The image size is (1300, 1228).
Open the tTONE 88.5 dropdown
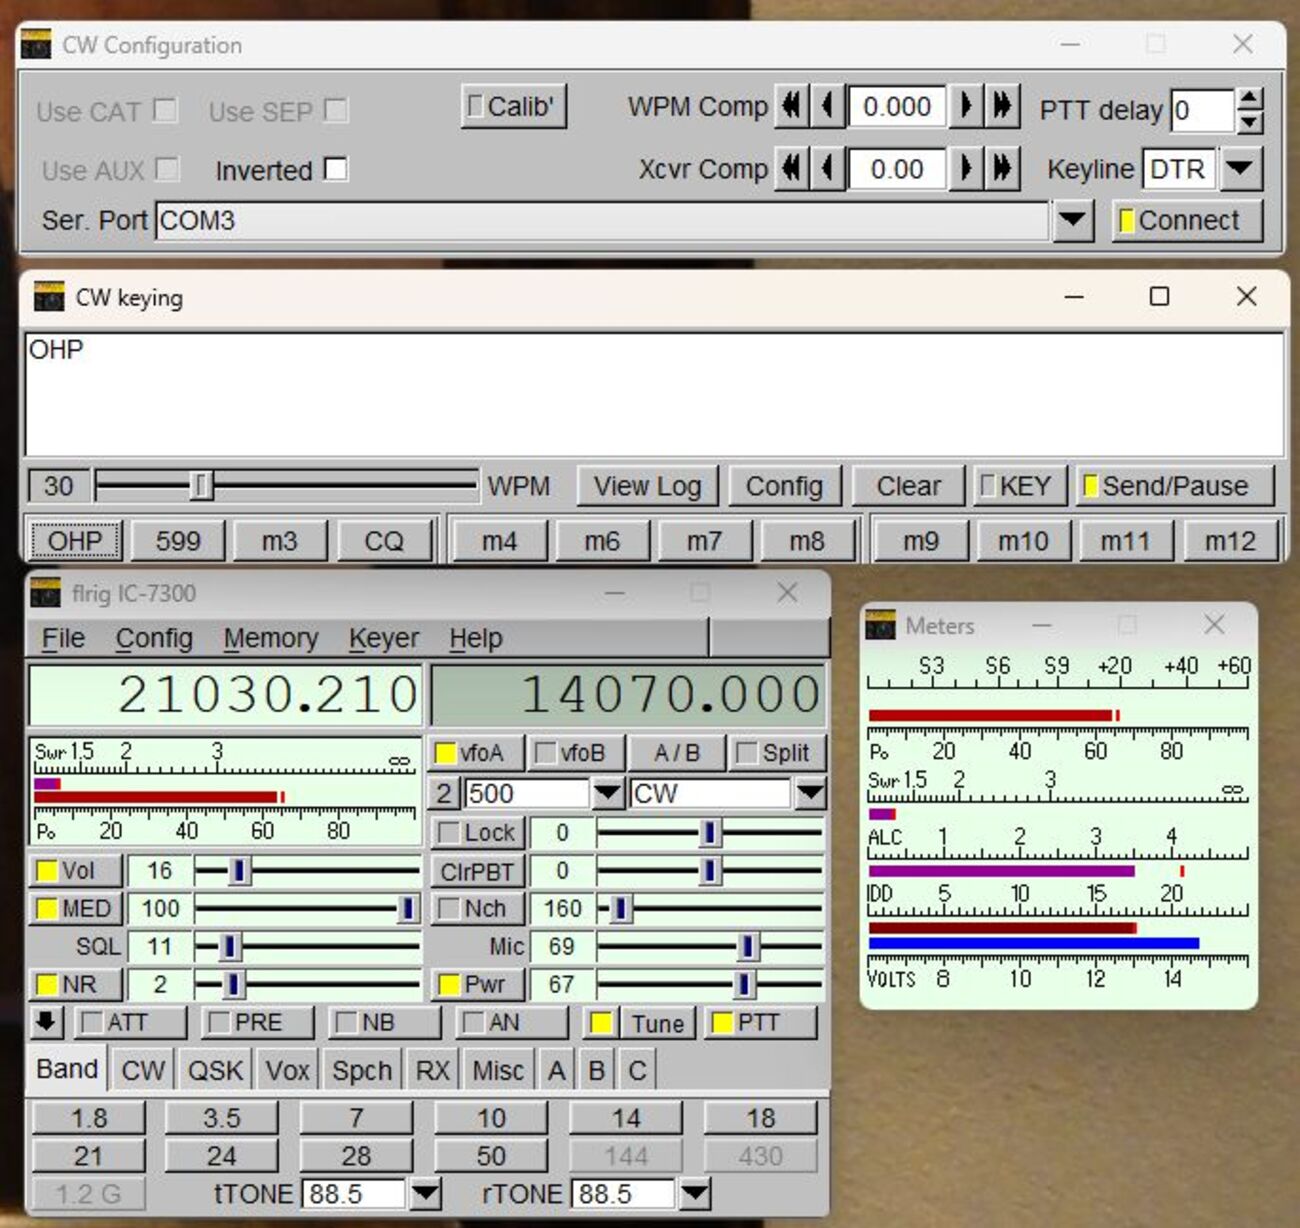426,1192
